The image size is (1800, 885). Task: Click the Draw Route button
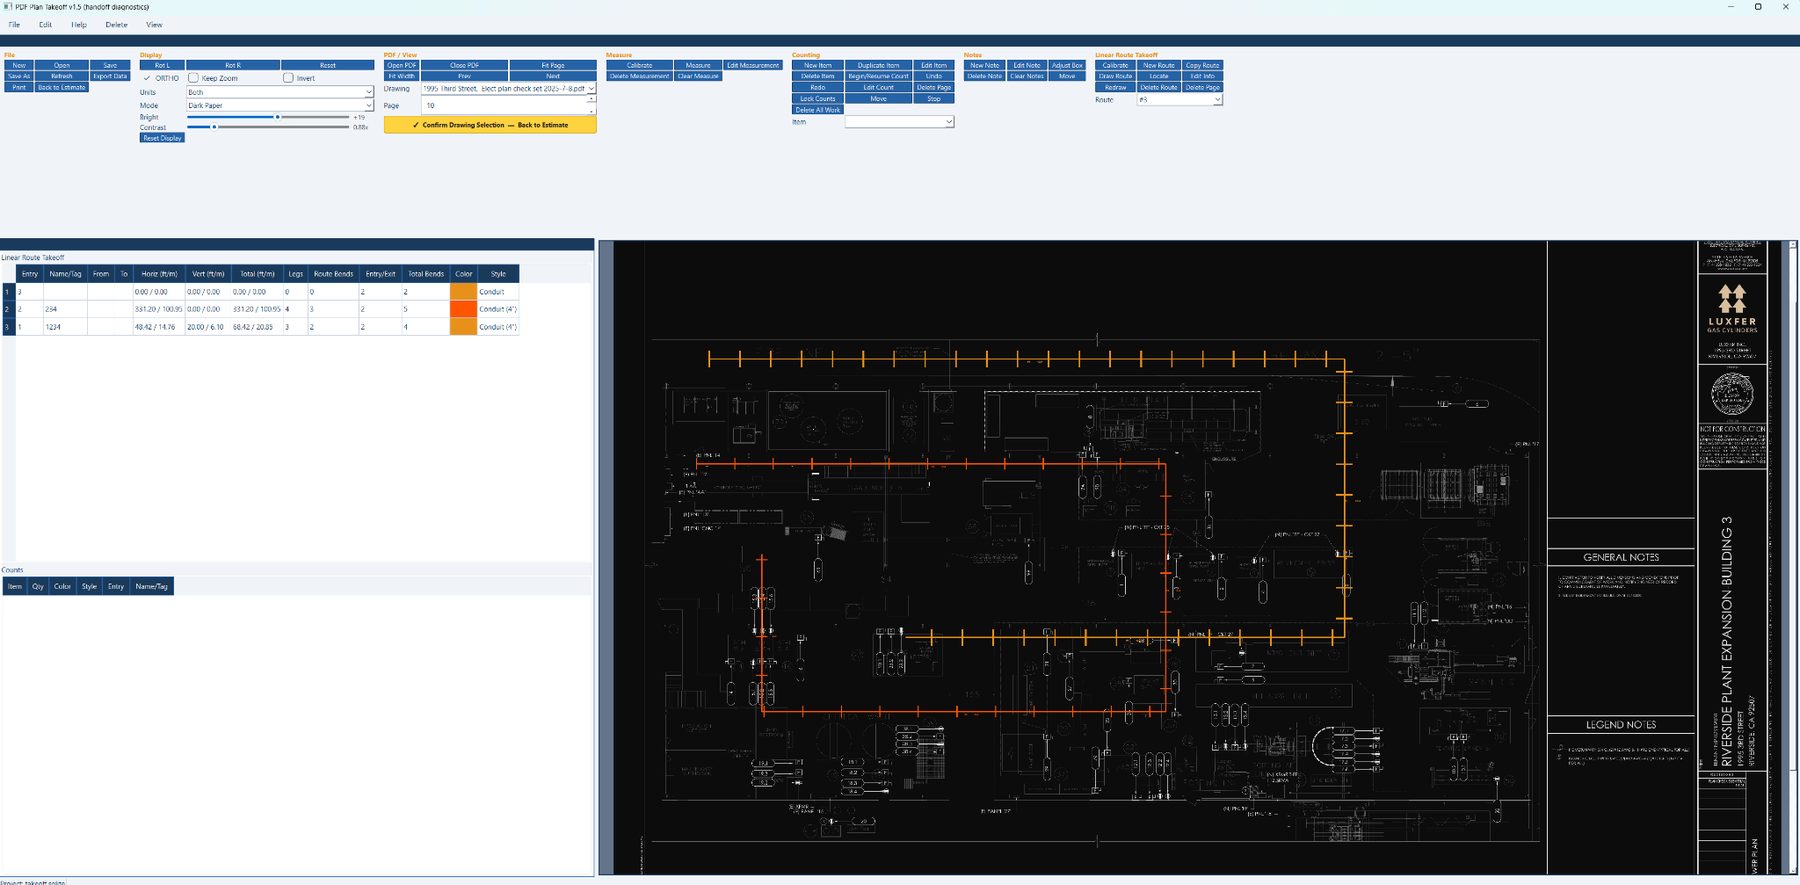pyautogui.click(x=1115, y=76)
